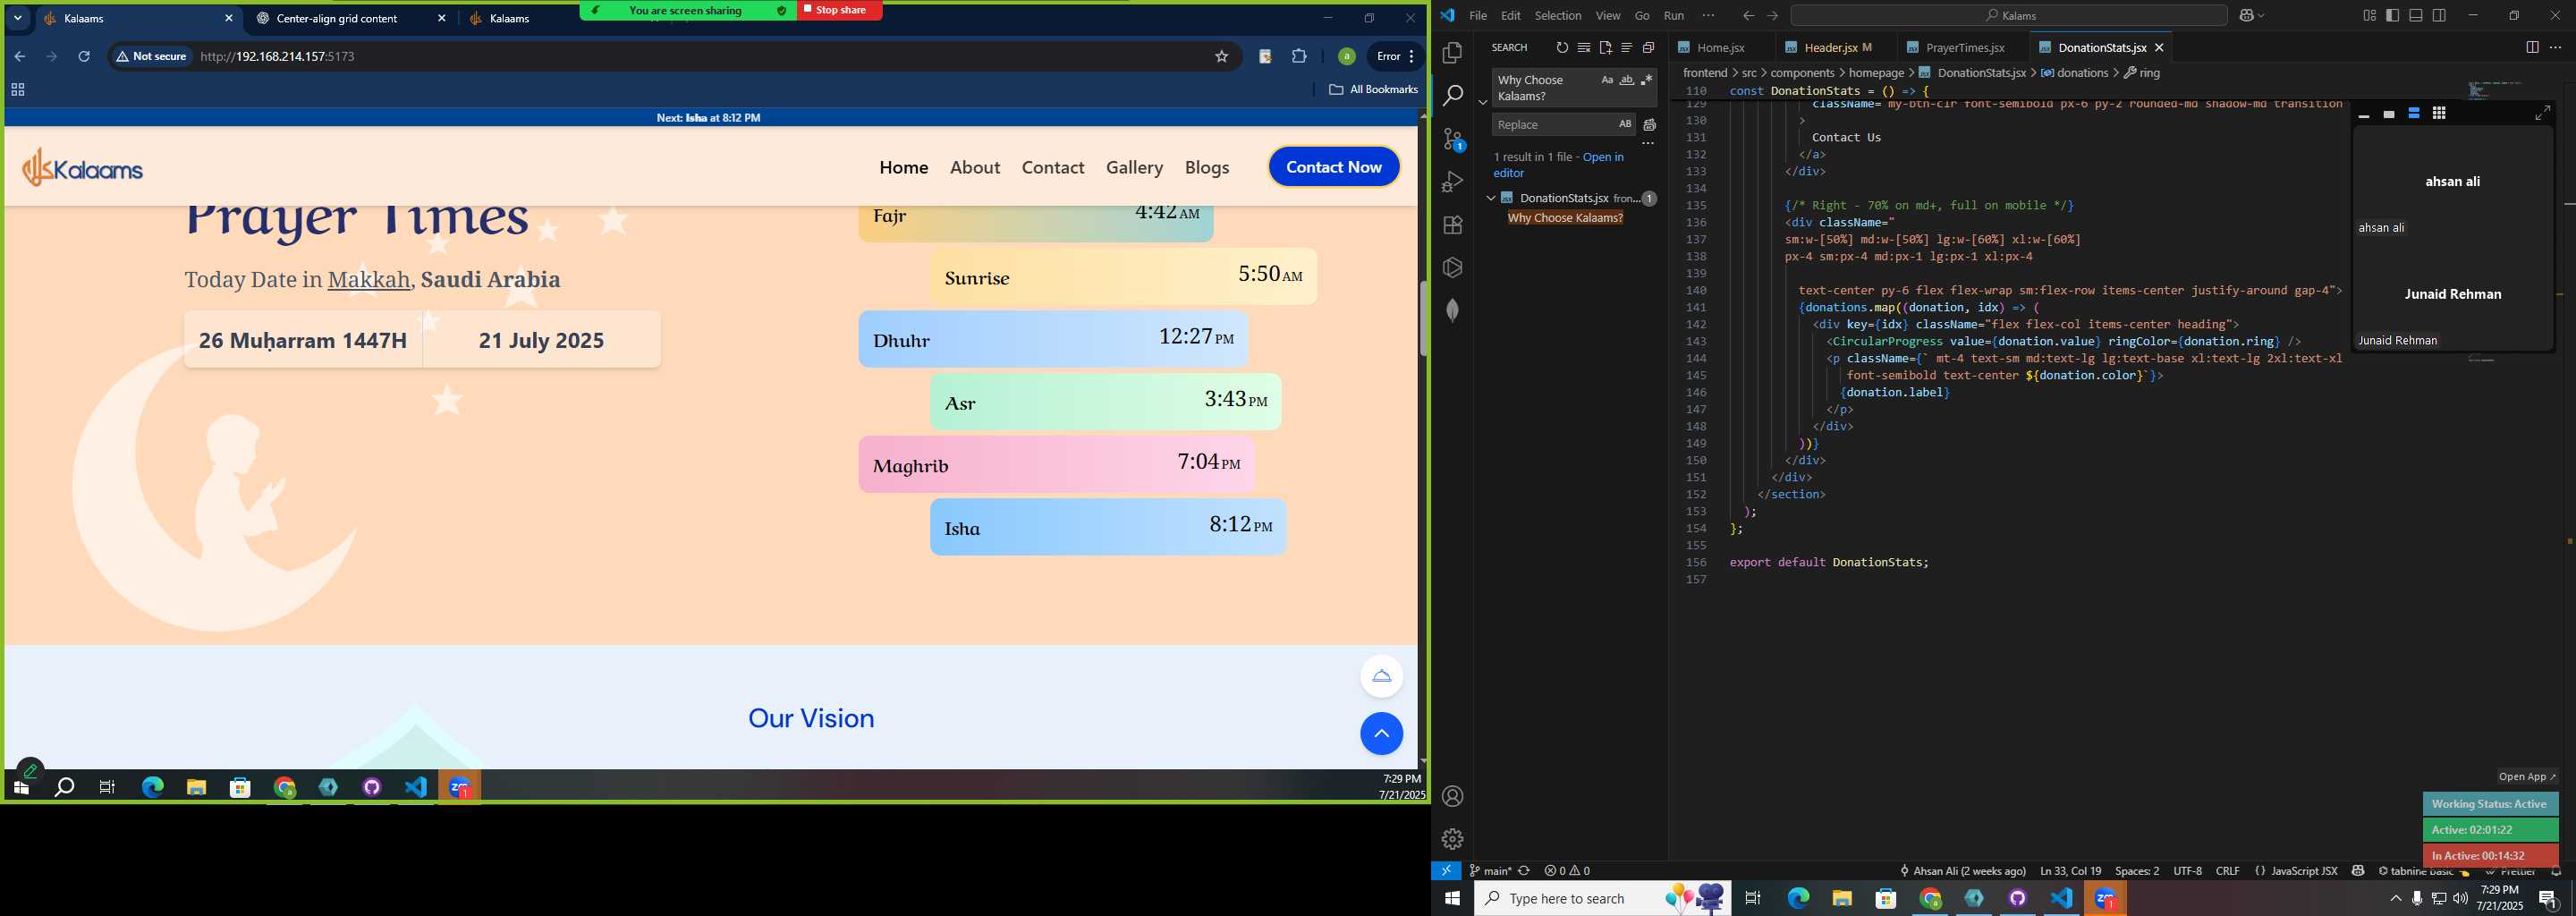Open tab groups grid icon in bookmarks bar
Image resolution: width=2576 pixels, height=916 pixels.
17,90
